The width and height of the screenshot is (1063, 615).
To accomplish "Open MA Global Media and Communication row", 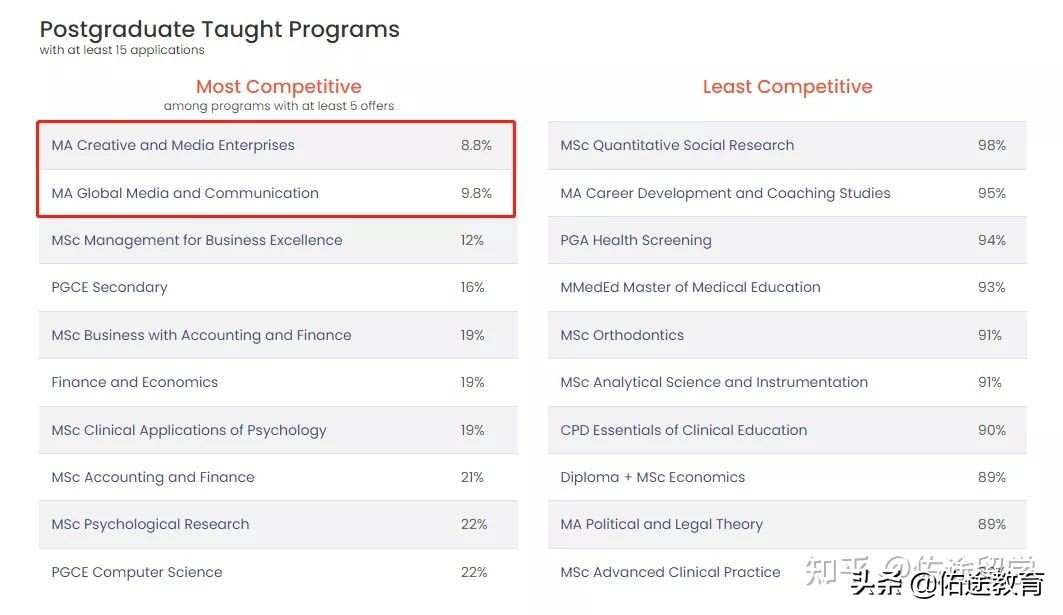I will (x=185, y=193).
